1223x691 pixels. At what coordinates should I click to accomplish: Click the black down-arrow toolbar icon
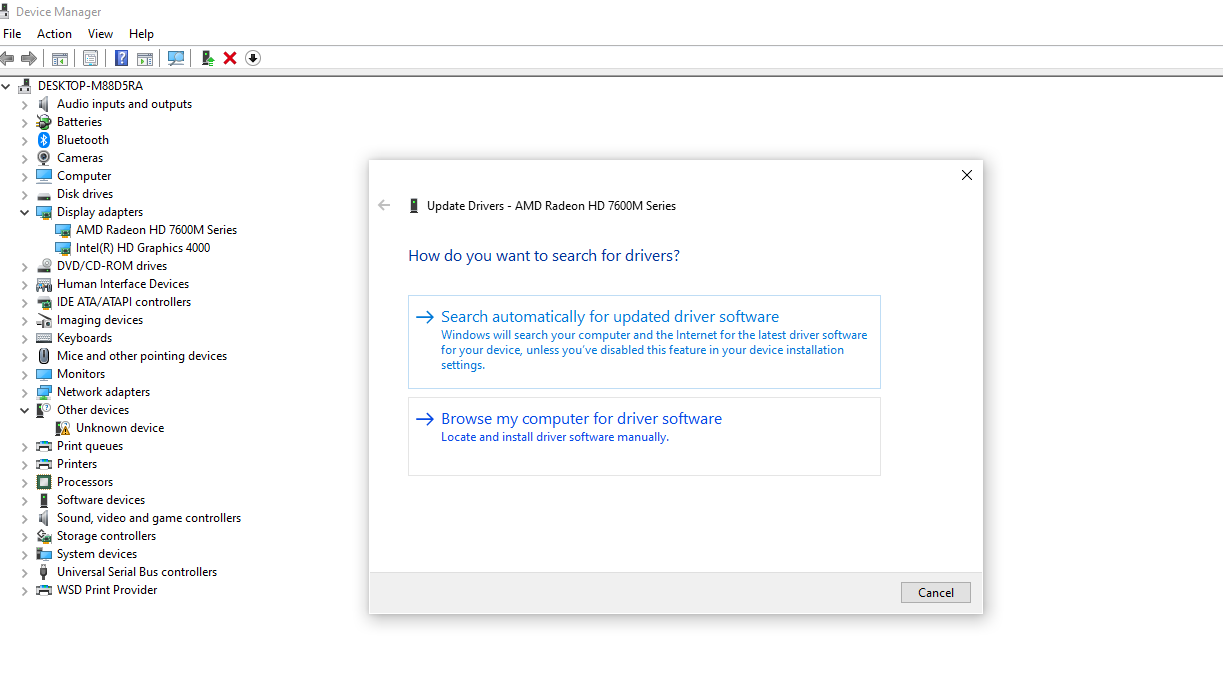pos(253,58)
